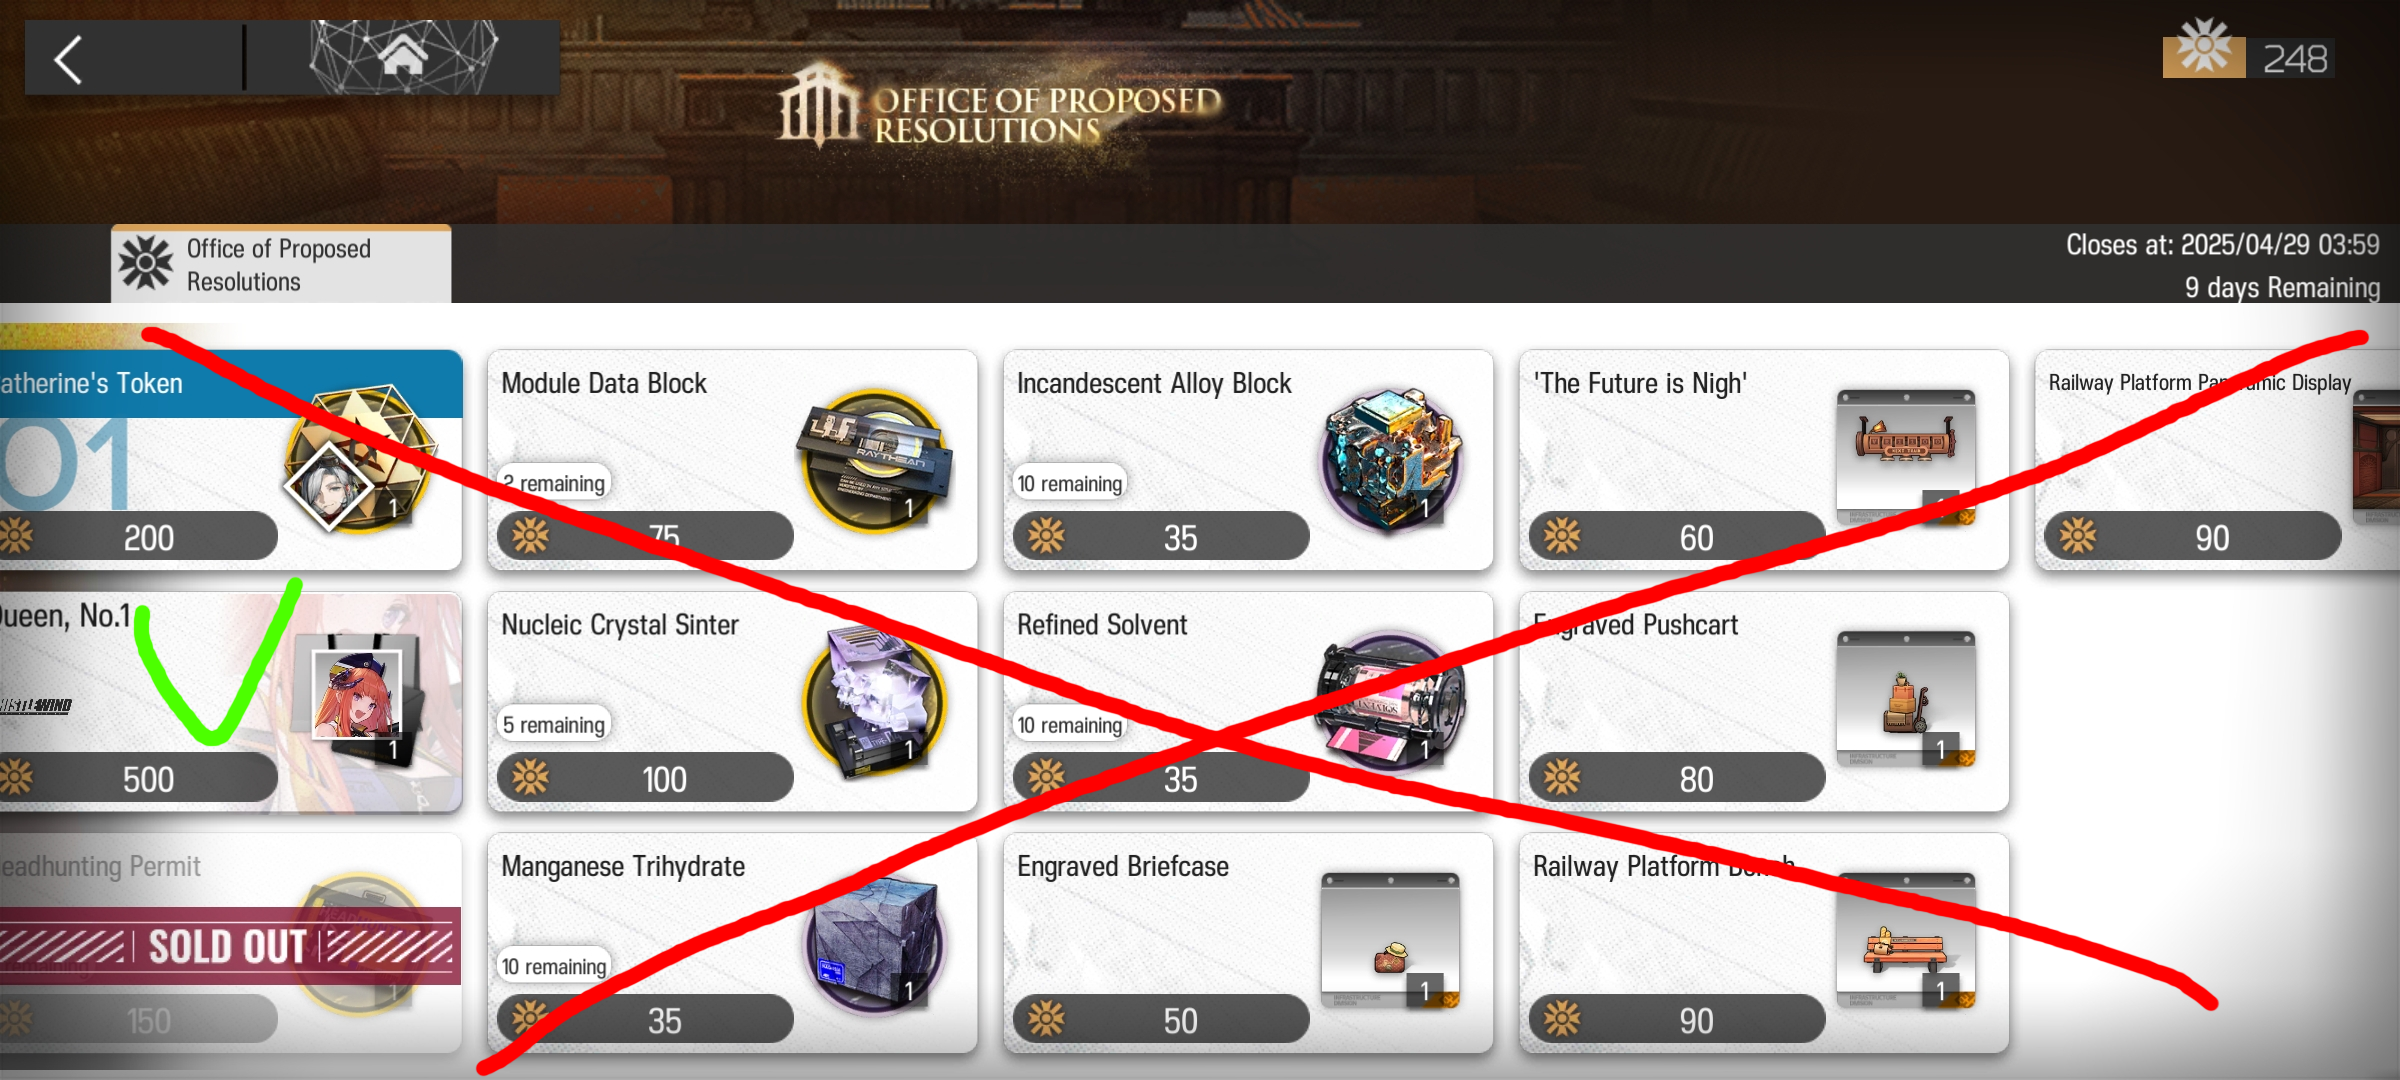
Task: Click the sold out Headhunting Permit card
Action: [231, 943]
